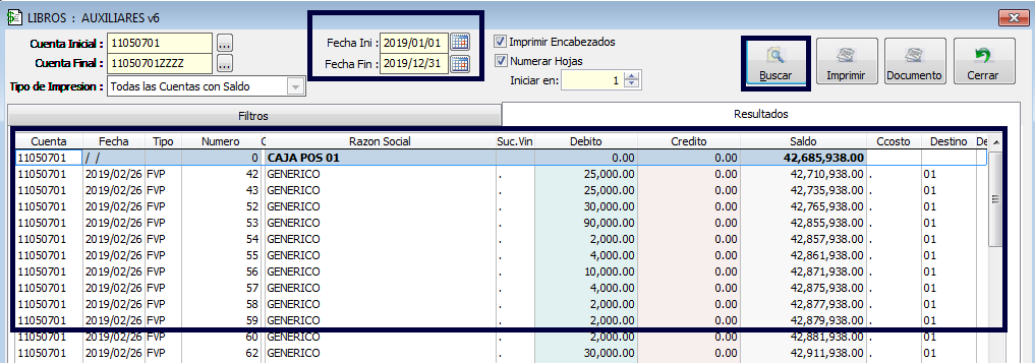Click the Fecha Ini date field
The image size is (1035, 363).
pos(414,42)
